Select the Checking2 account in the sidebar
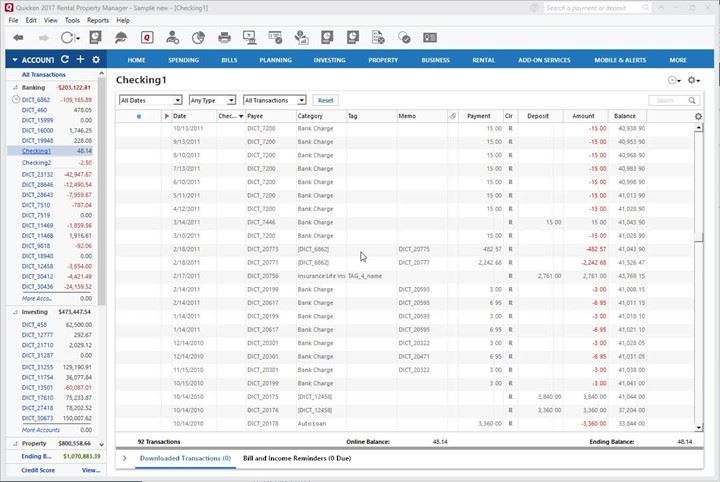Image resolution: width=720 pixels, height=482 pixels. pos(36,162)
